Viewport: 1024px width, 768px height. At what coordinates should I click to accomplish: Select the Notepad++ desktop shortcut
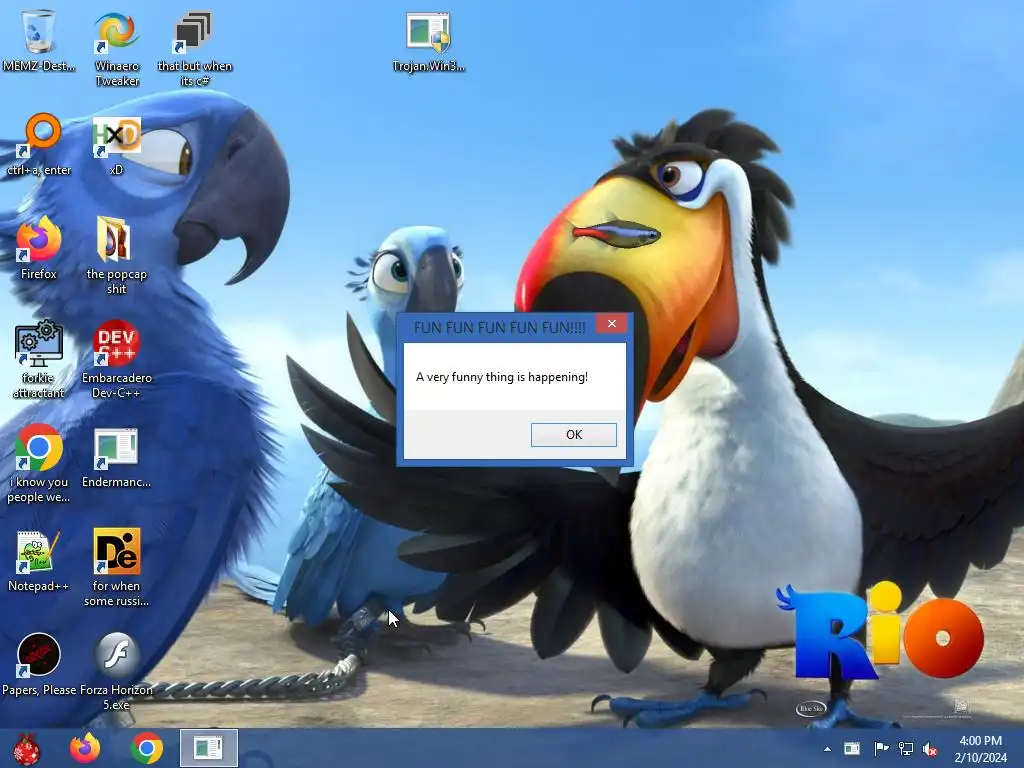[x=39, y=560]
